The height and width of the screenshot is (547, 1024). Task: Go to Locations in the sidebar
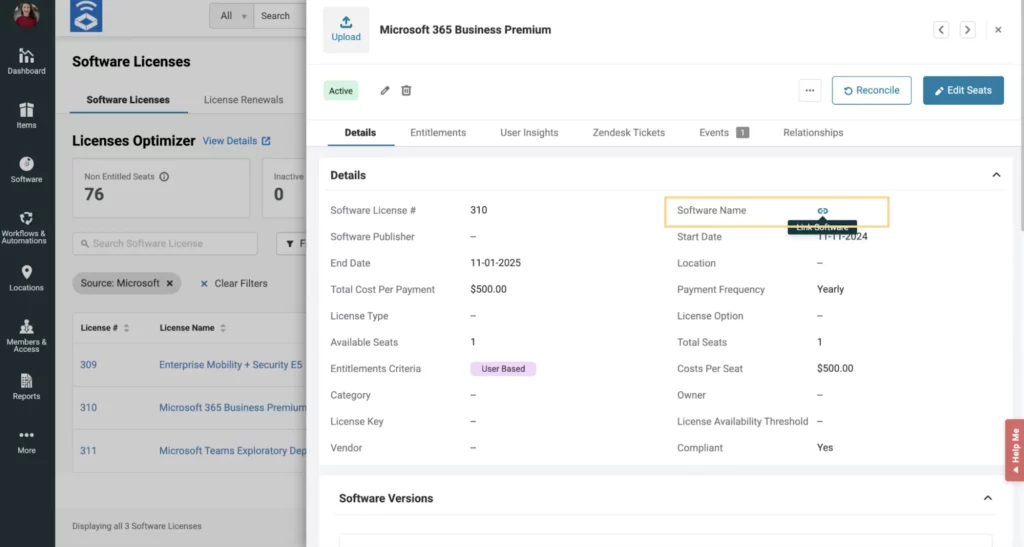coord(27,278)
